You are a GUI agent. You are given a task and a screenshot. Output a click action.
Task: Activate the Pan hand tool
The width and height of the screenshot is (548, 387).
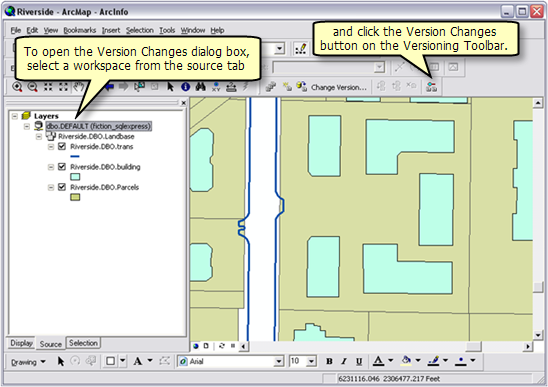click(x=78, y=87)
